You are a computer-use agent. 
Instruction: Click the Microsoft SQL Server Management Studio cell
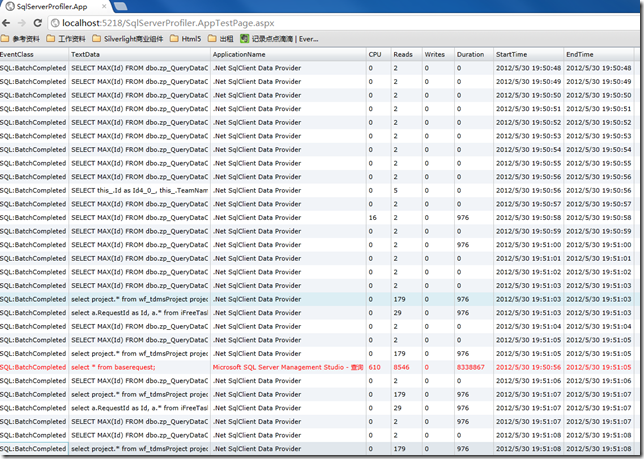coord(288,367)
